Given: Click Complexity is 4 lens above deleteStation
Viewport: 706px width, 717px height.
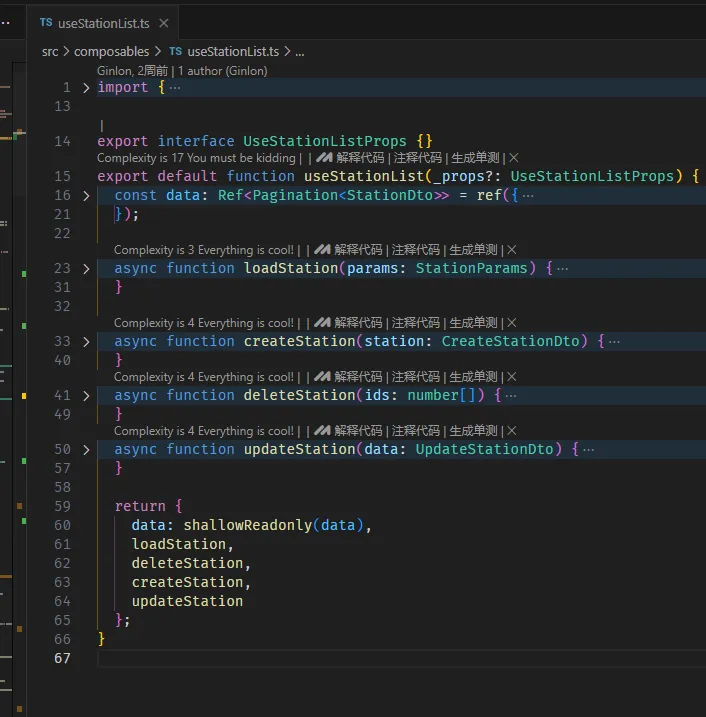Looking at the screenshot, I should 203,377.
